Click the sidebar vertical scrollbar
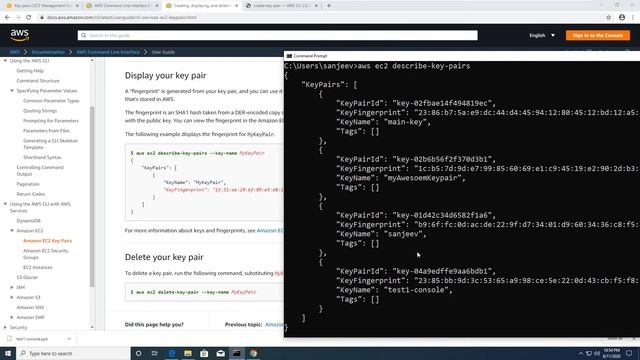The image size is (640, 360). 92,196
